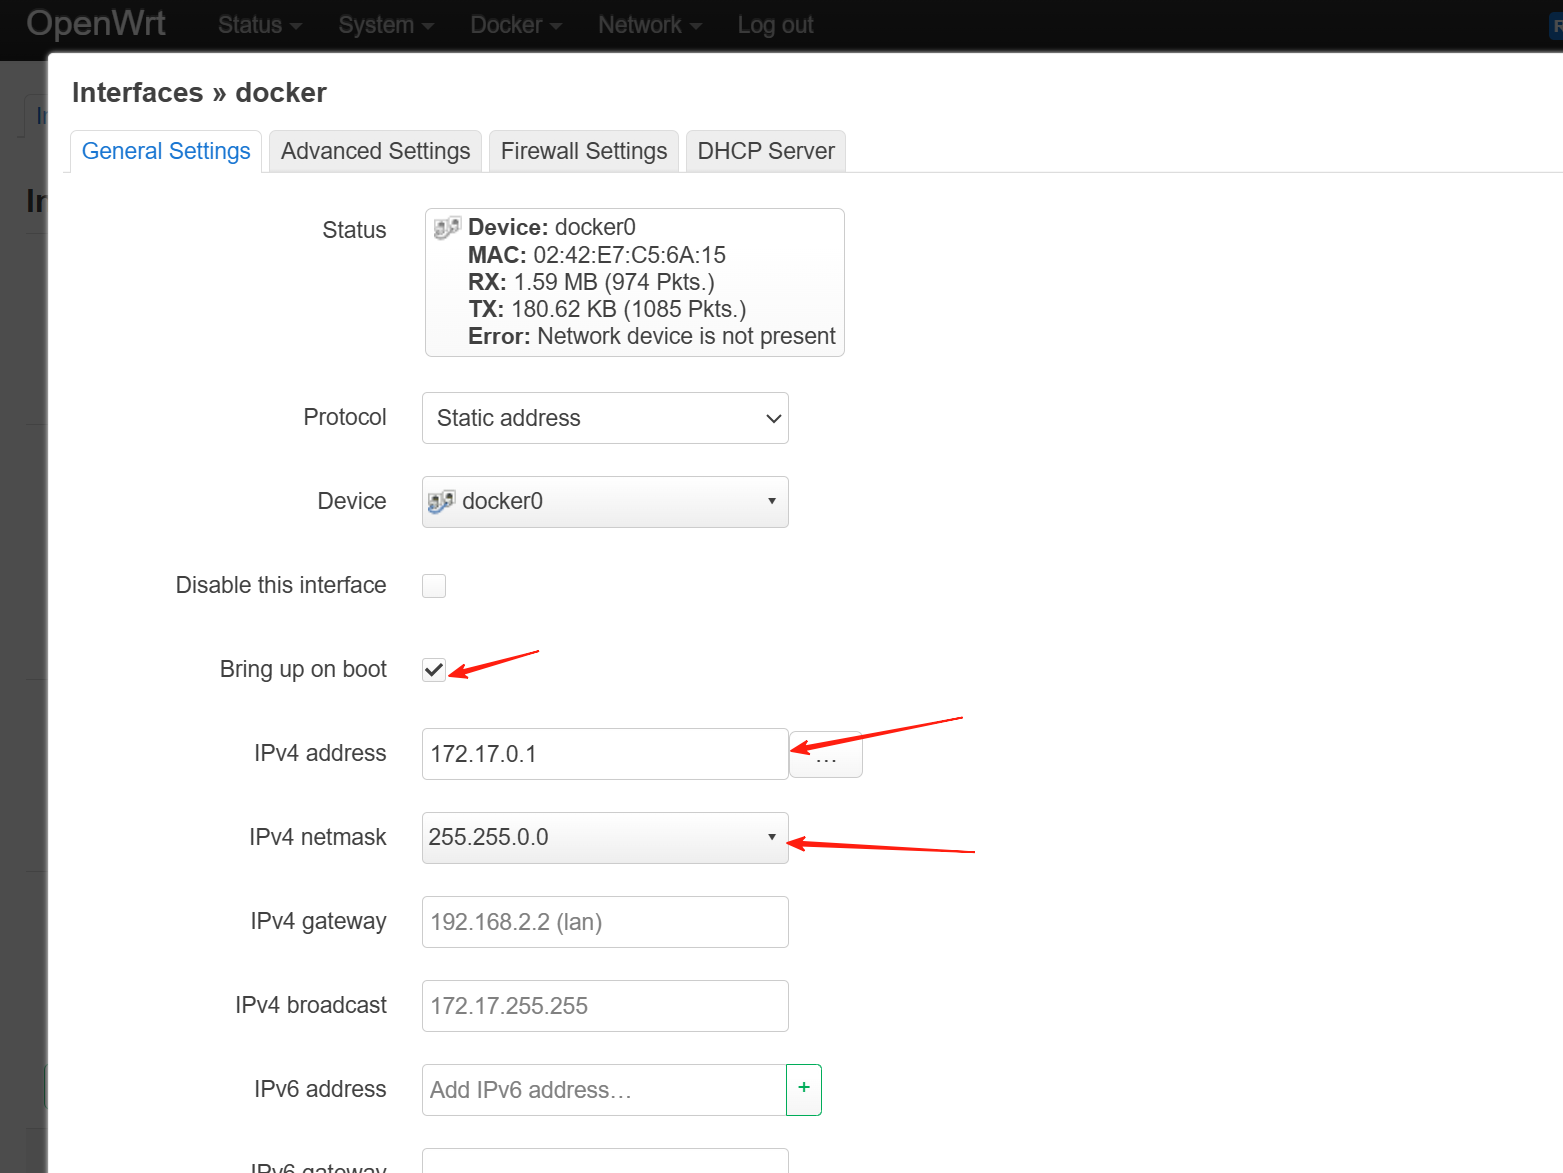Uncheck 'Bring up on boot' checkbox

click(434, 670)
